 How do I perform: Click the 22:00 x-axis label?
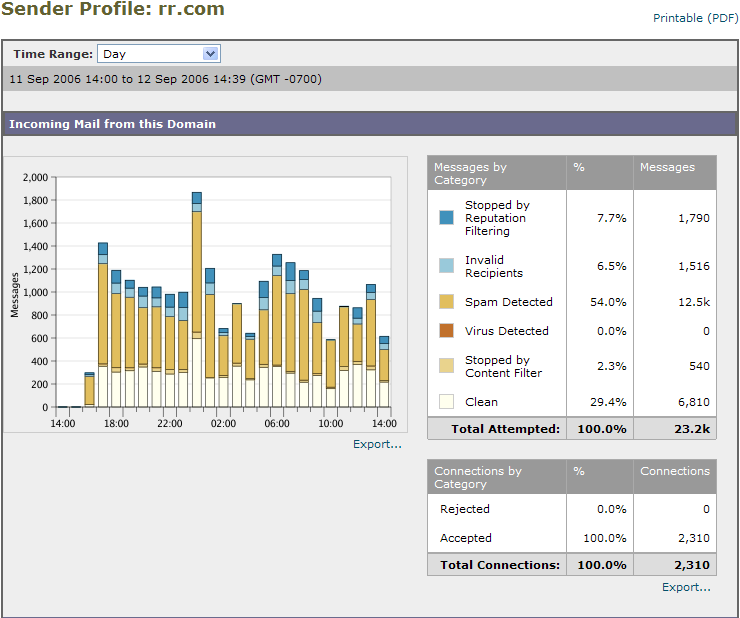click(x=170, y=423)
